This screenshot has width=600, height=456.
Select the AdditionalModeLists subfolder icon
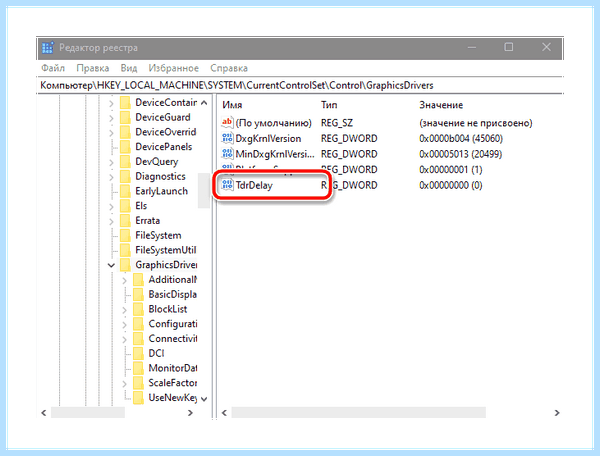[139, 280]
